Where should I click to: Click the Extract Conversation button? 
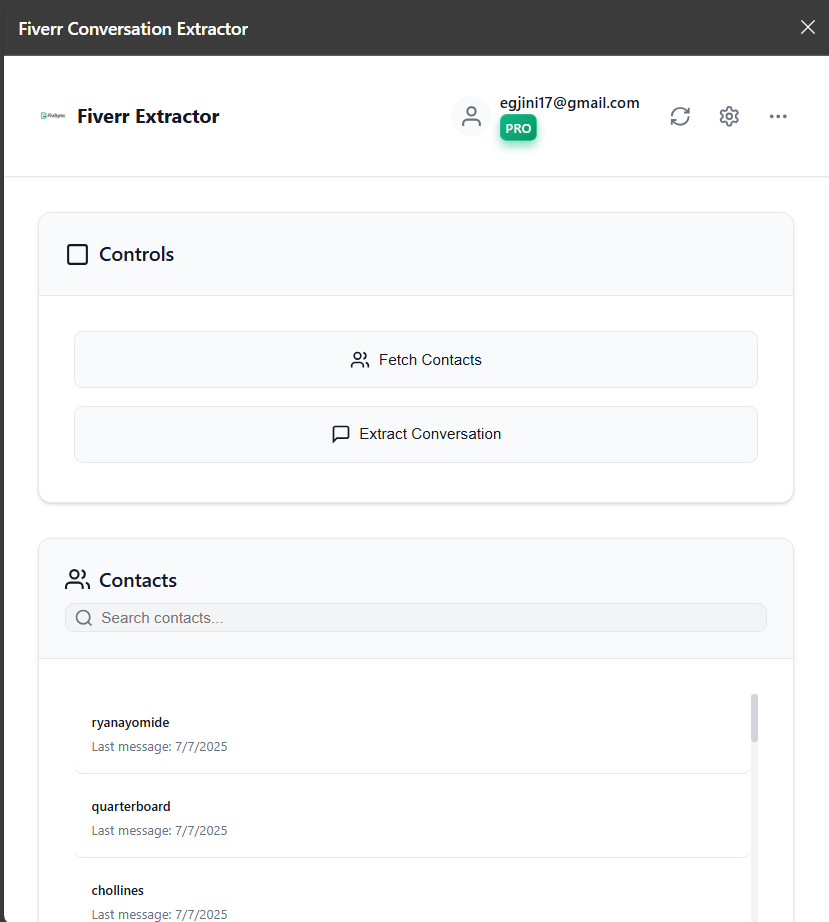pos(416,435)
